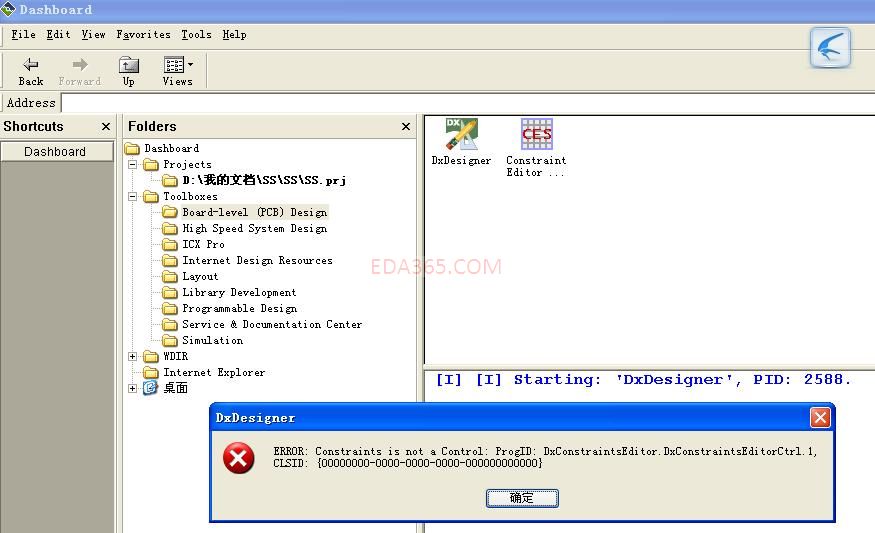This screenshot has height=533, width=875.
Task: Click folder icon beside WDIR
Action: point(151,357)
